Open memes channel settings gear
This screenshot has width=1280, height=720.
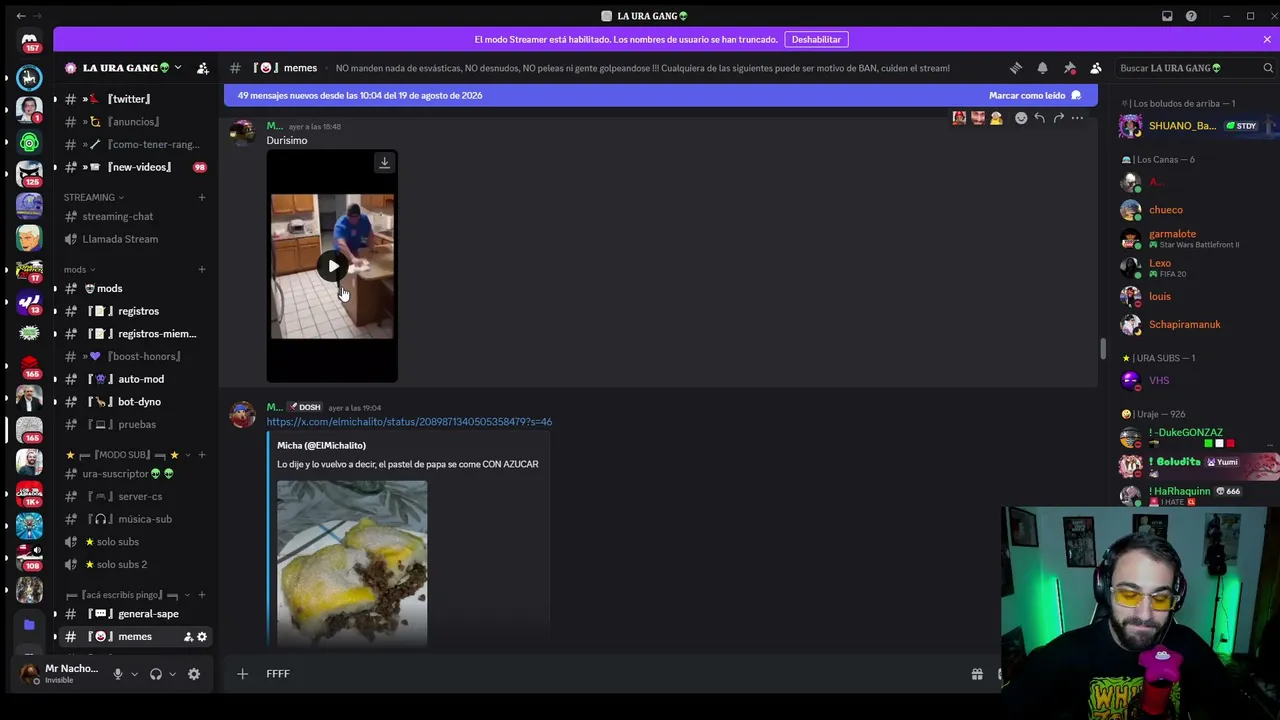202,637
